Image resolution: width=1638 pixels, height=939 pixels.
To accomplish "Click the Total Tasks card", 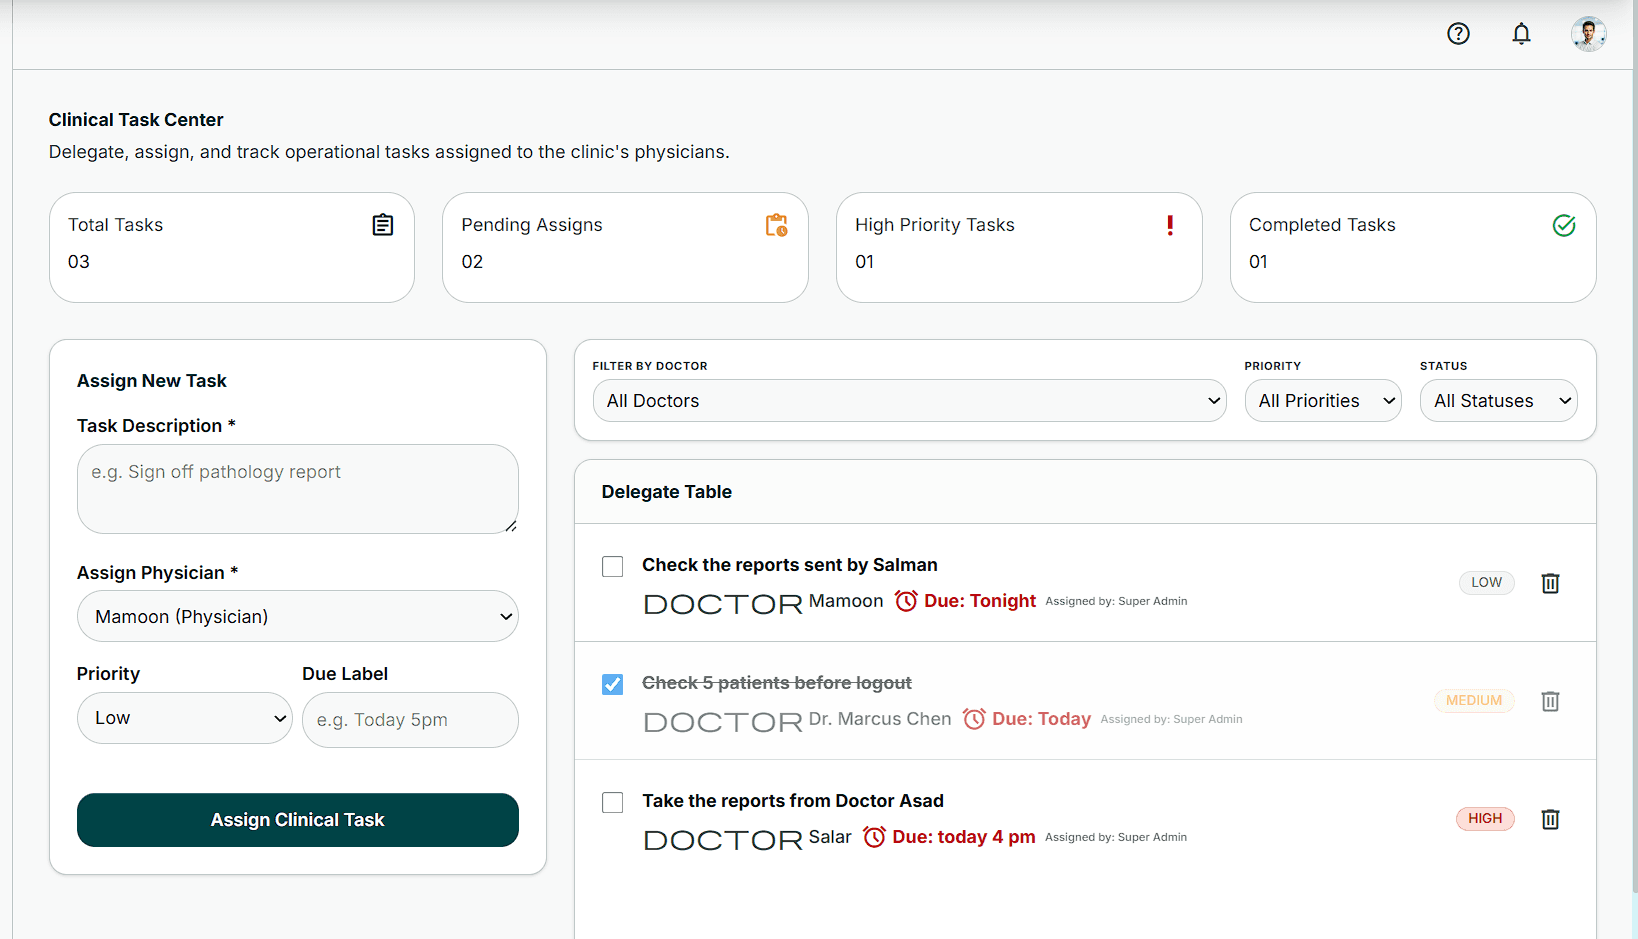I will tap(232, 247).
